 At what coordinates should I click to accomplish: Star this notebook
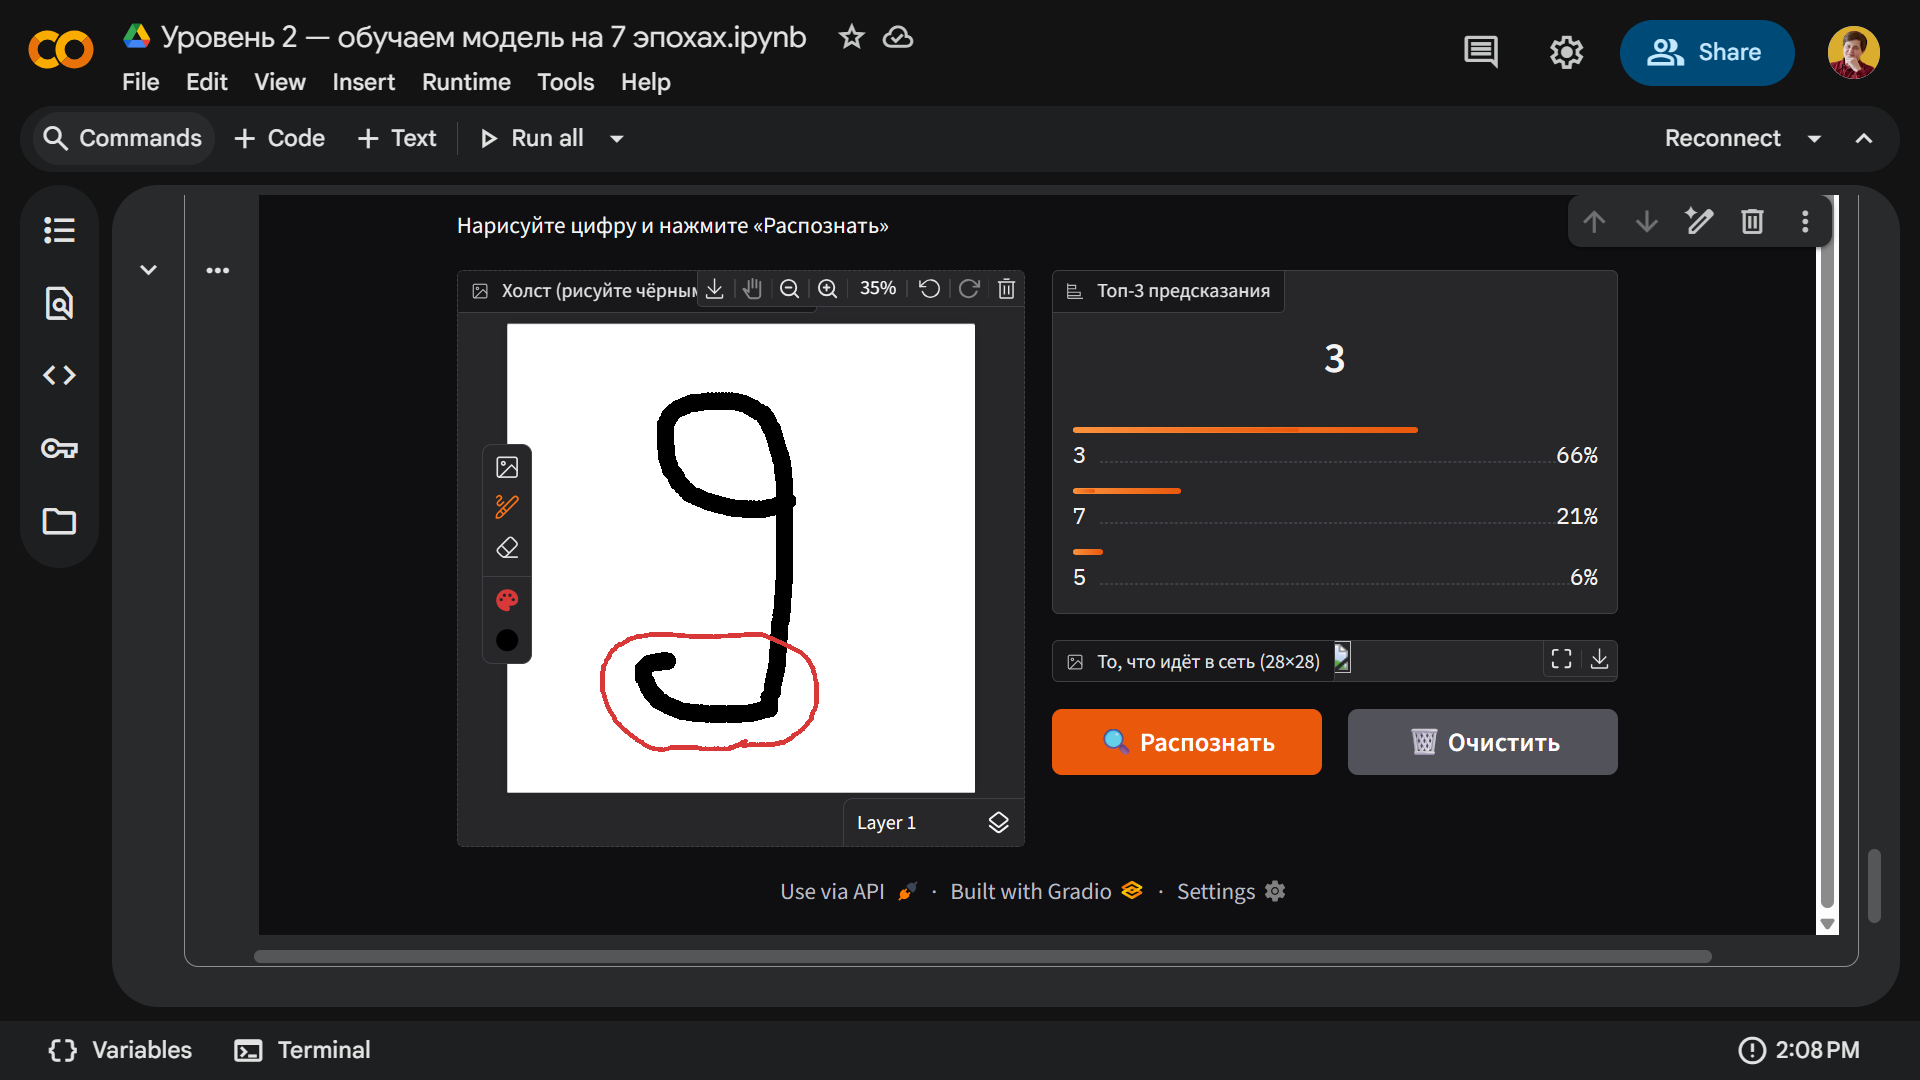point(850,37)
